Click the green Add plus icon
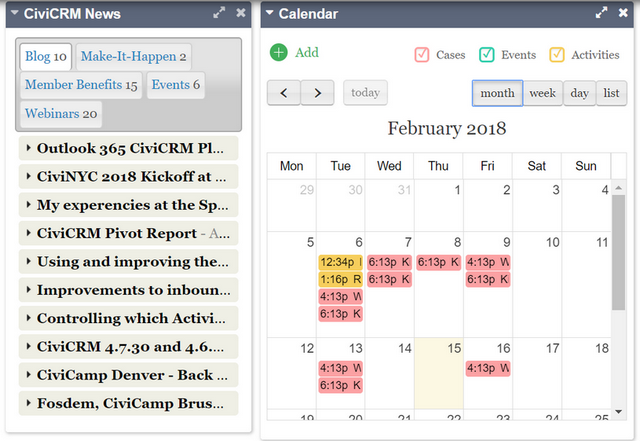Viewport: 640px width, 441px height. point(279,52)
